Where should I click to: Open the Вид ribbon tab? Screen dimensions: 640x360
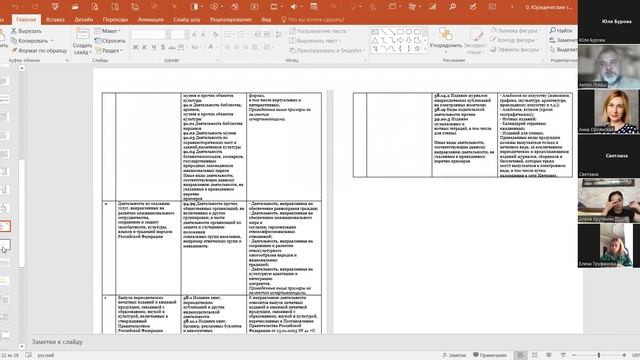(x=266, y=20)
